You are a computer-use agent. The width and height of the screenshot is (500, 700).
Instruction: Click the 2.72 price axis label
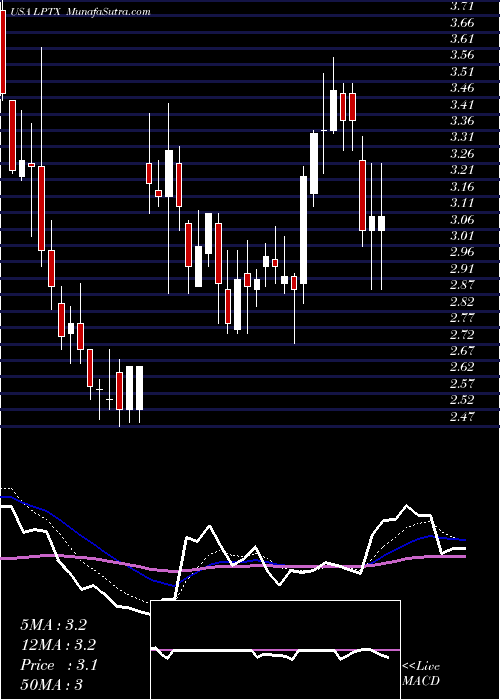462,335
